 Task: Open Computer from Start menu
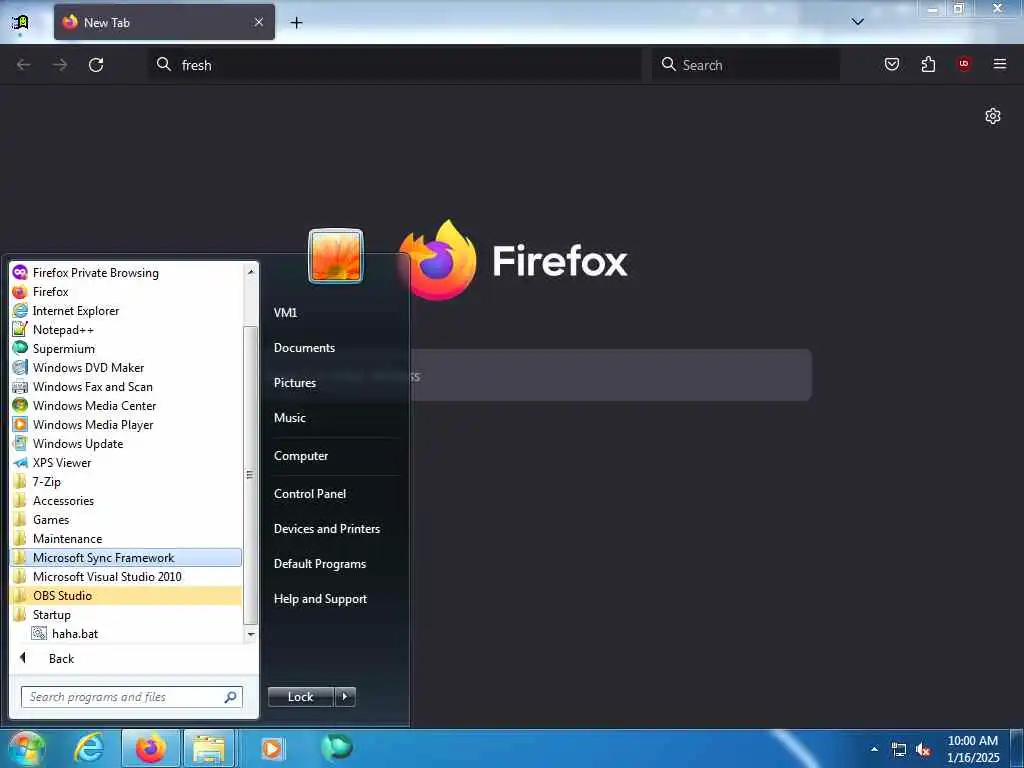300,456
